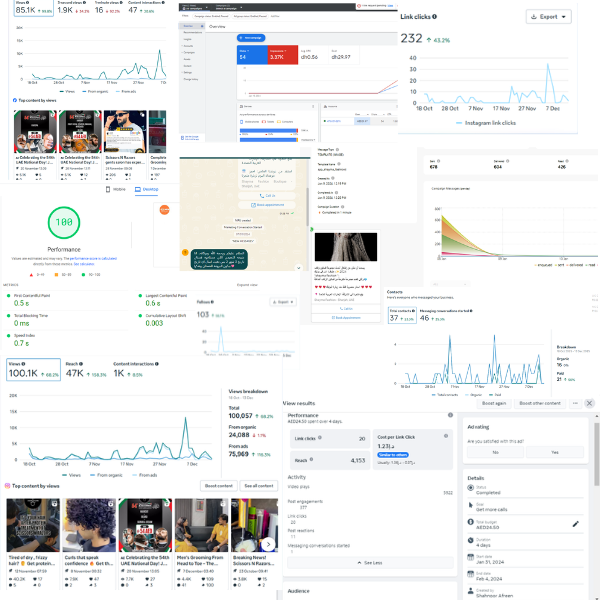Click info icon beside Views 100.1K

tap(23, 364)
